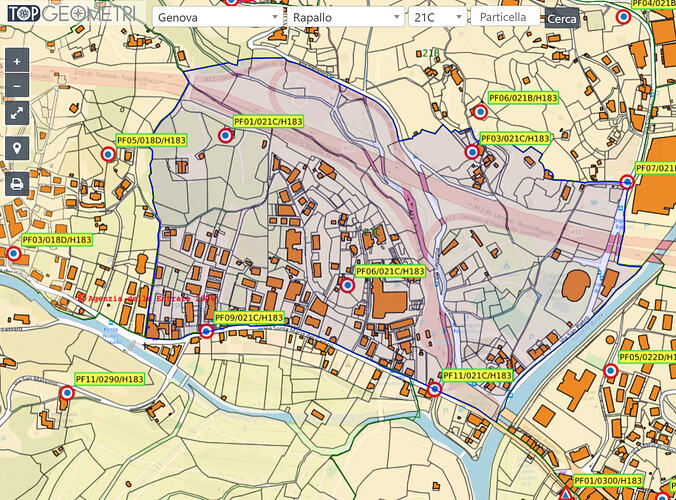Click the PF11/0290/H183 point marker
The height and width of the screenshot is (500, 676).
[67, 395]
